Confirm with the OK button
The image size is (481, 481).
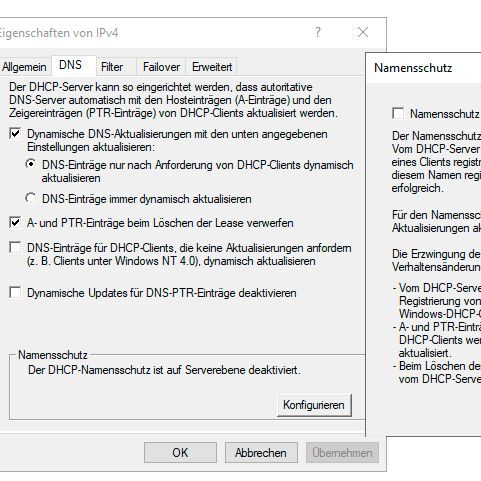click(180, 453)
